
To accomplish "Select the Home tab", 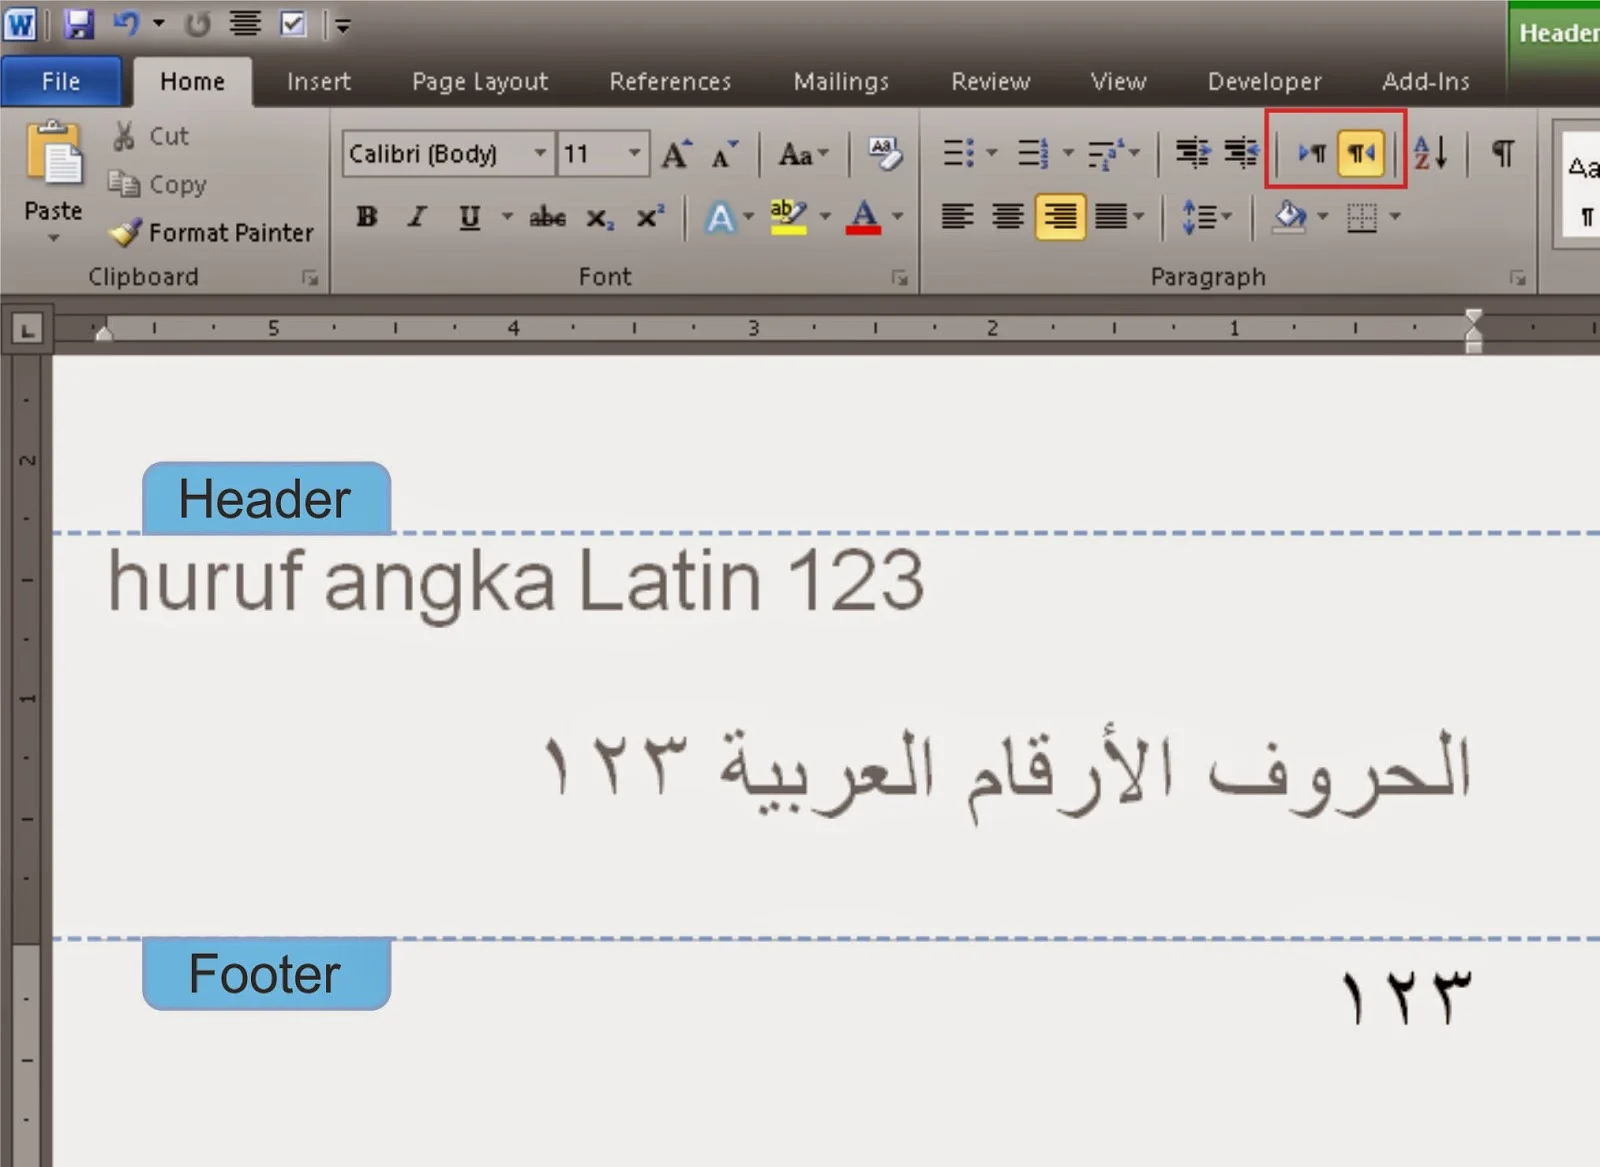I will (x=192, y=81).
